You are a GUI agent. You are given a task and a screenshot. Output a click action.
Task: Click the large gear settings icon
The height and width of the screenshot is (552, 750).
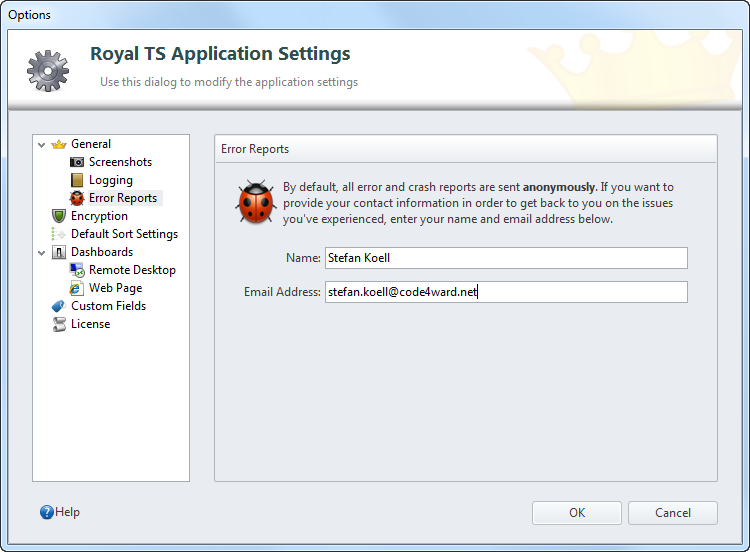(48, 71)
